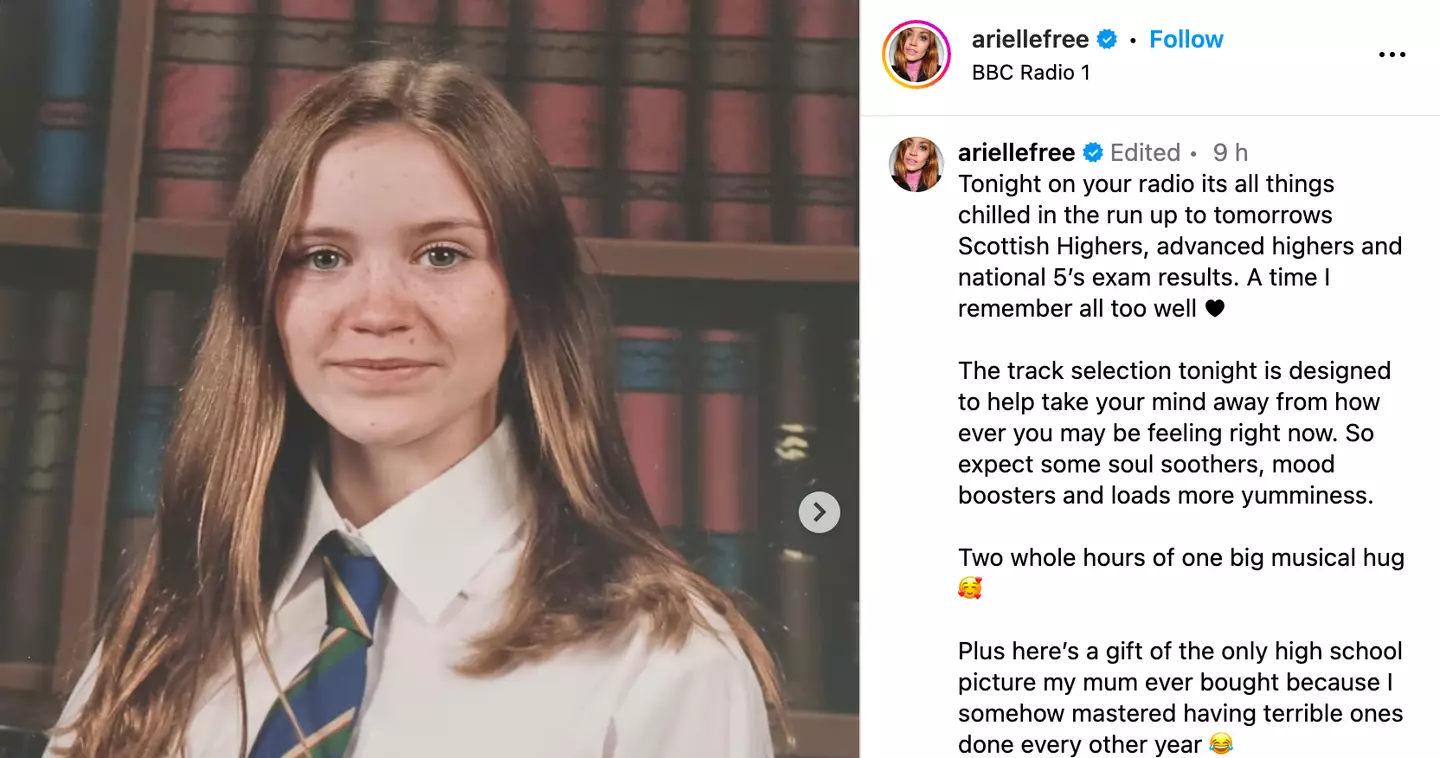Click the small avatar beside the caption
This screenshot has width=1440, height=758.
click(x=916, y=165)
